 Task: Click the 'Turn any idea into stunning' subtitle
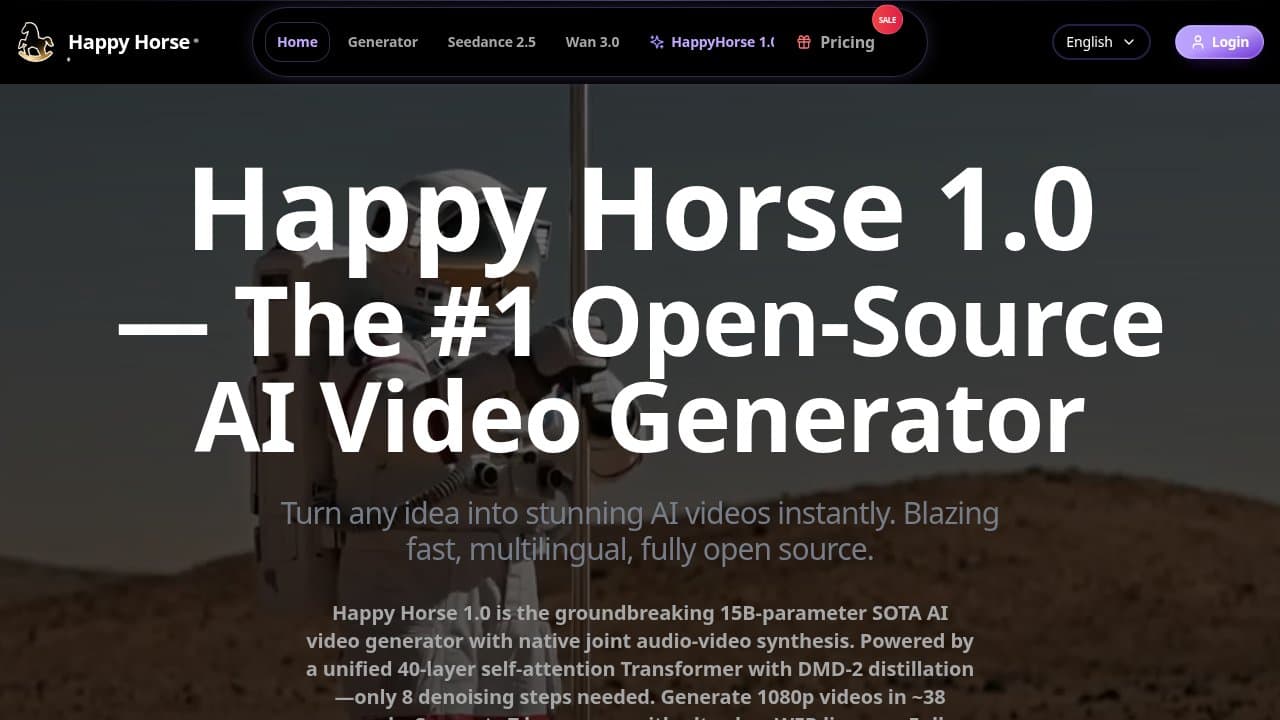coord(640,531)
